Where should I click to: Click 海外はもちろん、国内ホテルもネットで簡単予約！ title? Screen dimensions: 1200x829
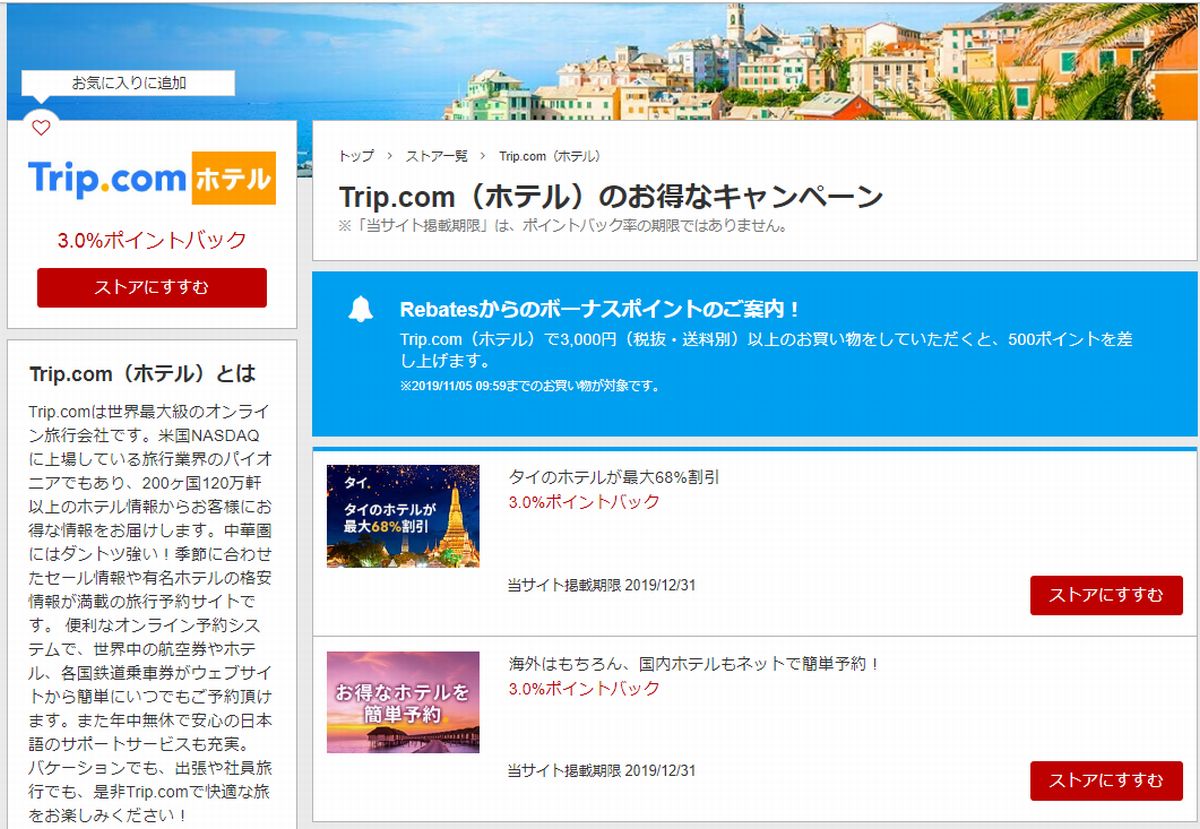695,663
